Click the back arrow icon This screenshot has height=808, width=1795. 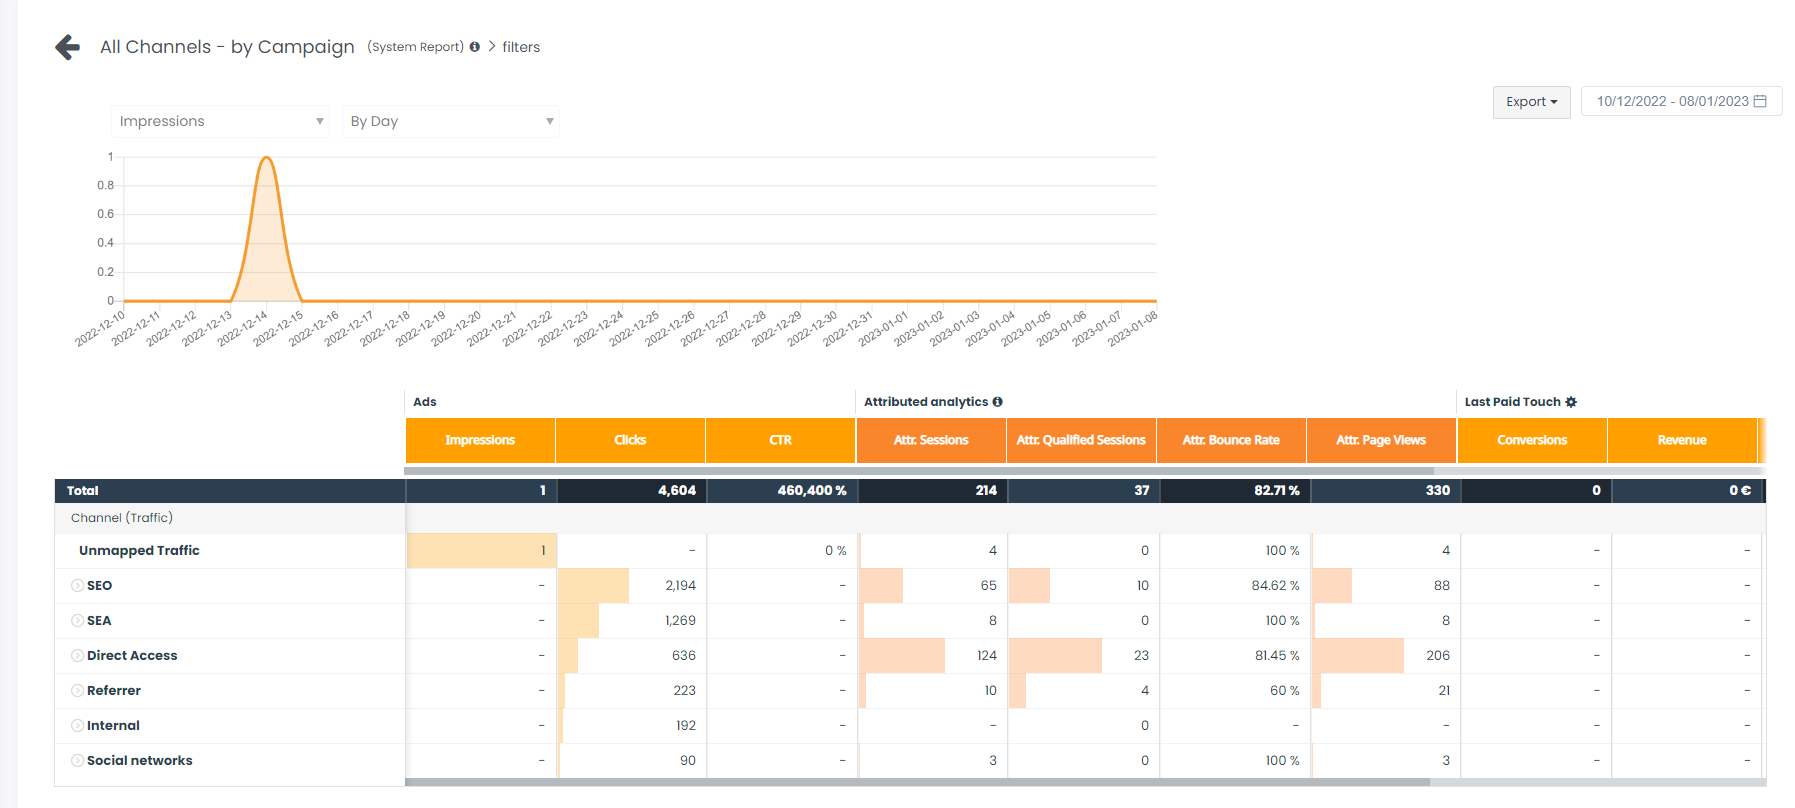(67, 47)
